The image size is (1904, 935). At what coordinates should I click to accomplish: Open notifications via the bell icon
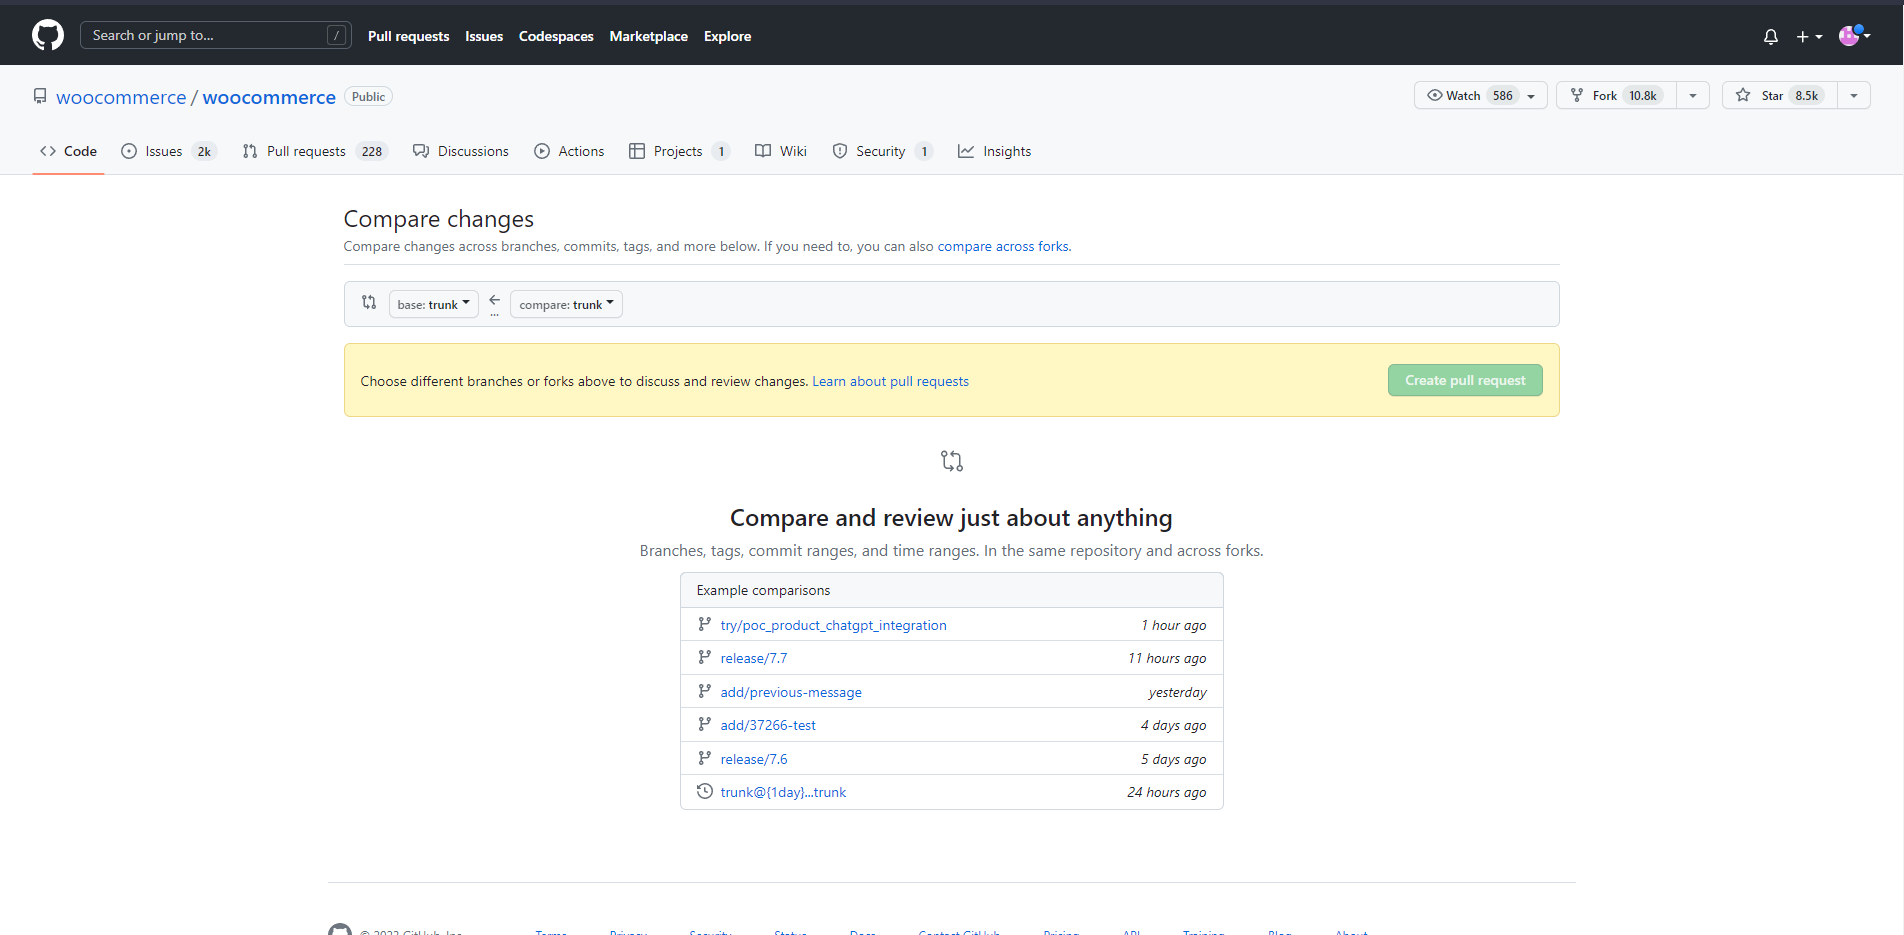(x=1770, y=36)
